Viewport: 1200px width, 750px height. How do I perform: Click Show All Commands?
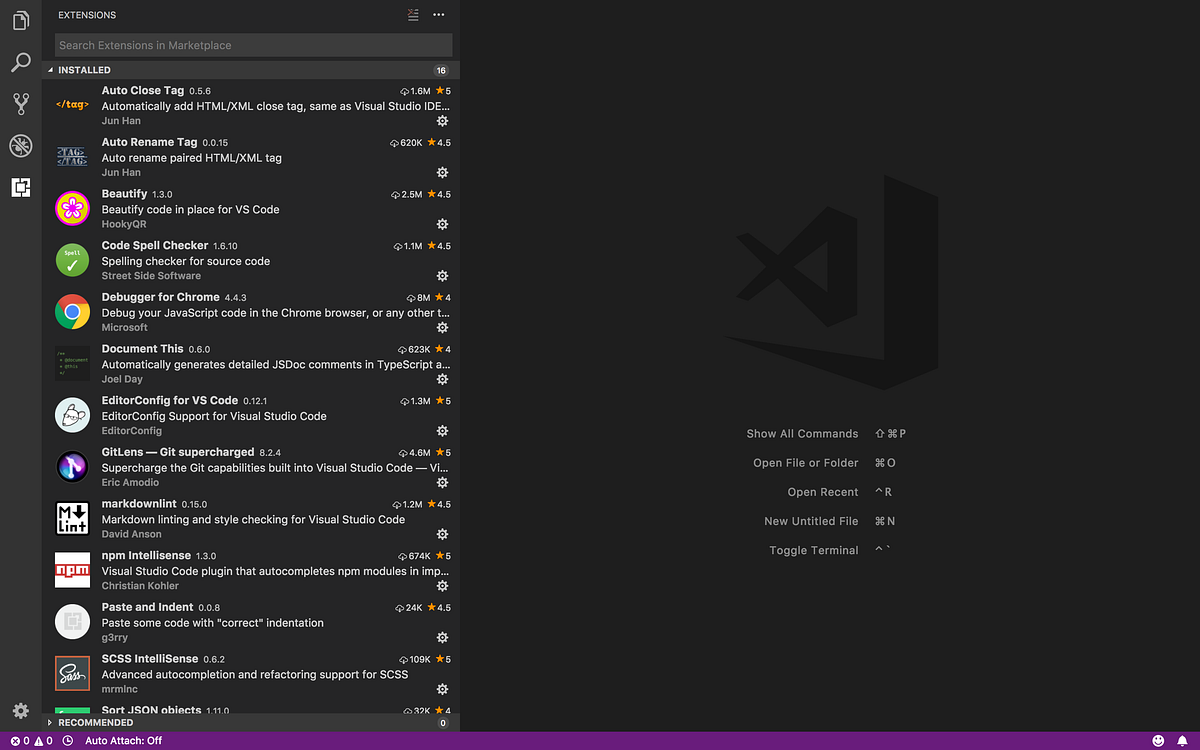[x=802, y=433]
